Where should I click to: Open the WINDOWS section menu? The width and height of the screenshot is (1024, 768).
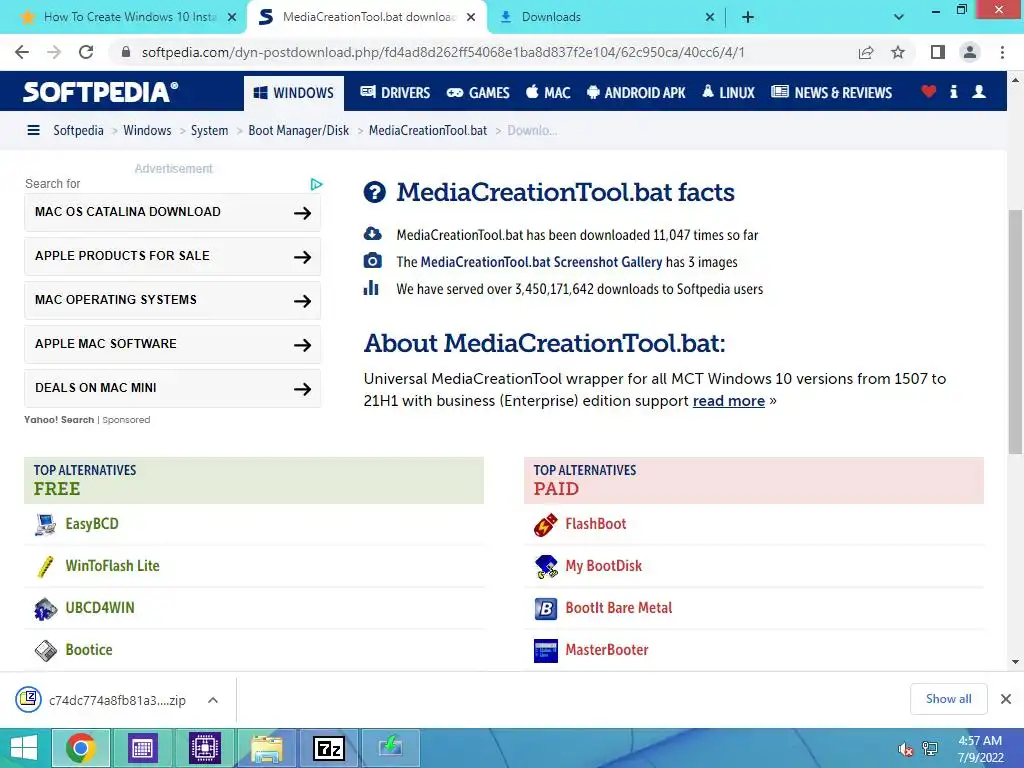293,93
